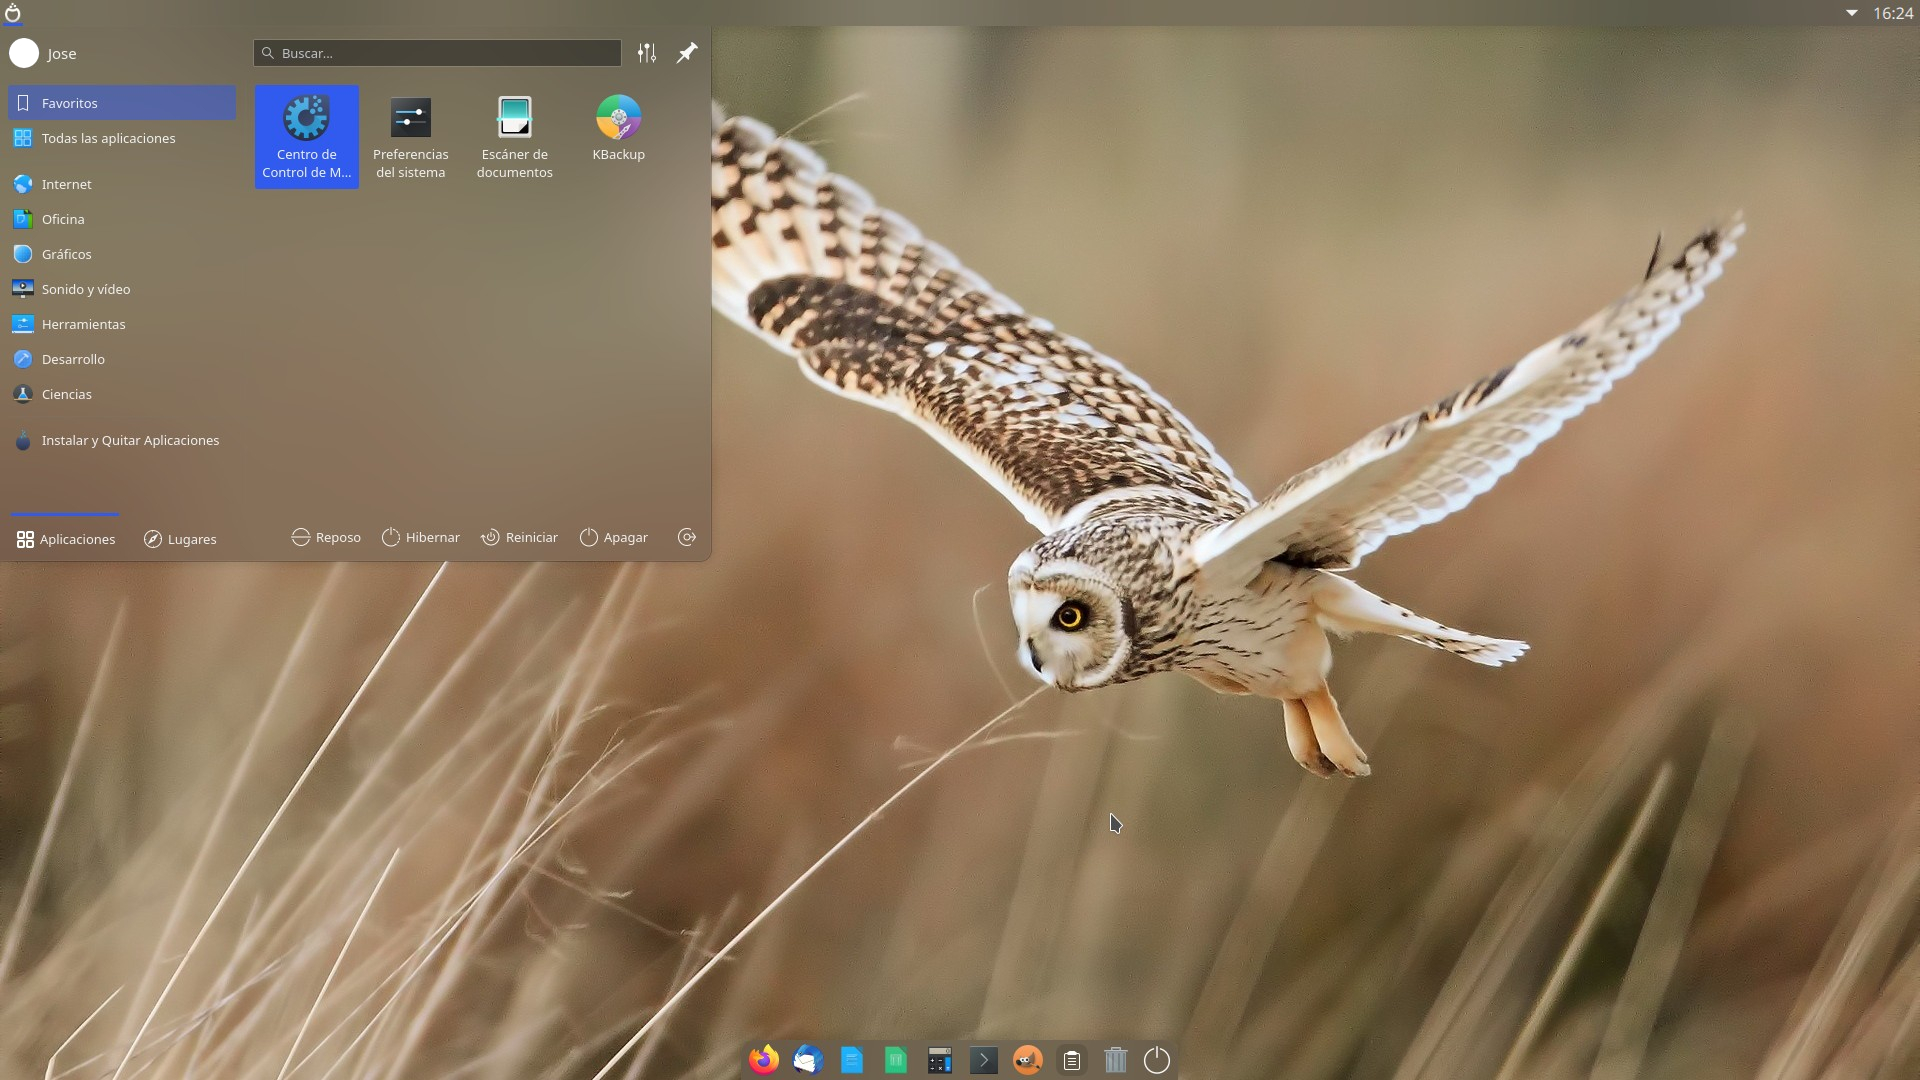
Task: Select the Gráficos category
Action: [66, 254]
